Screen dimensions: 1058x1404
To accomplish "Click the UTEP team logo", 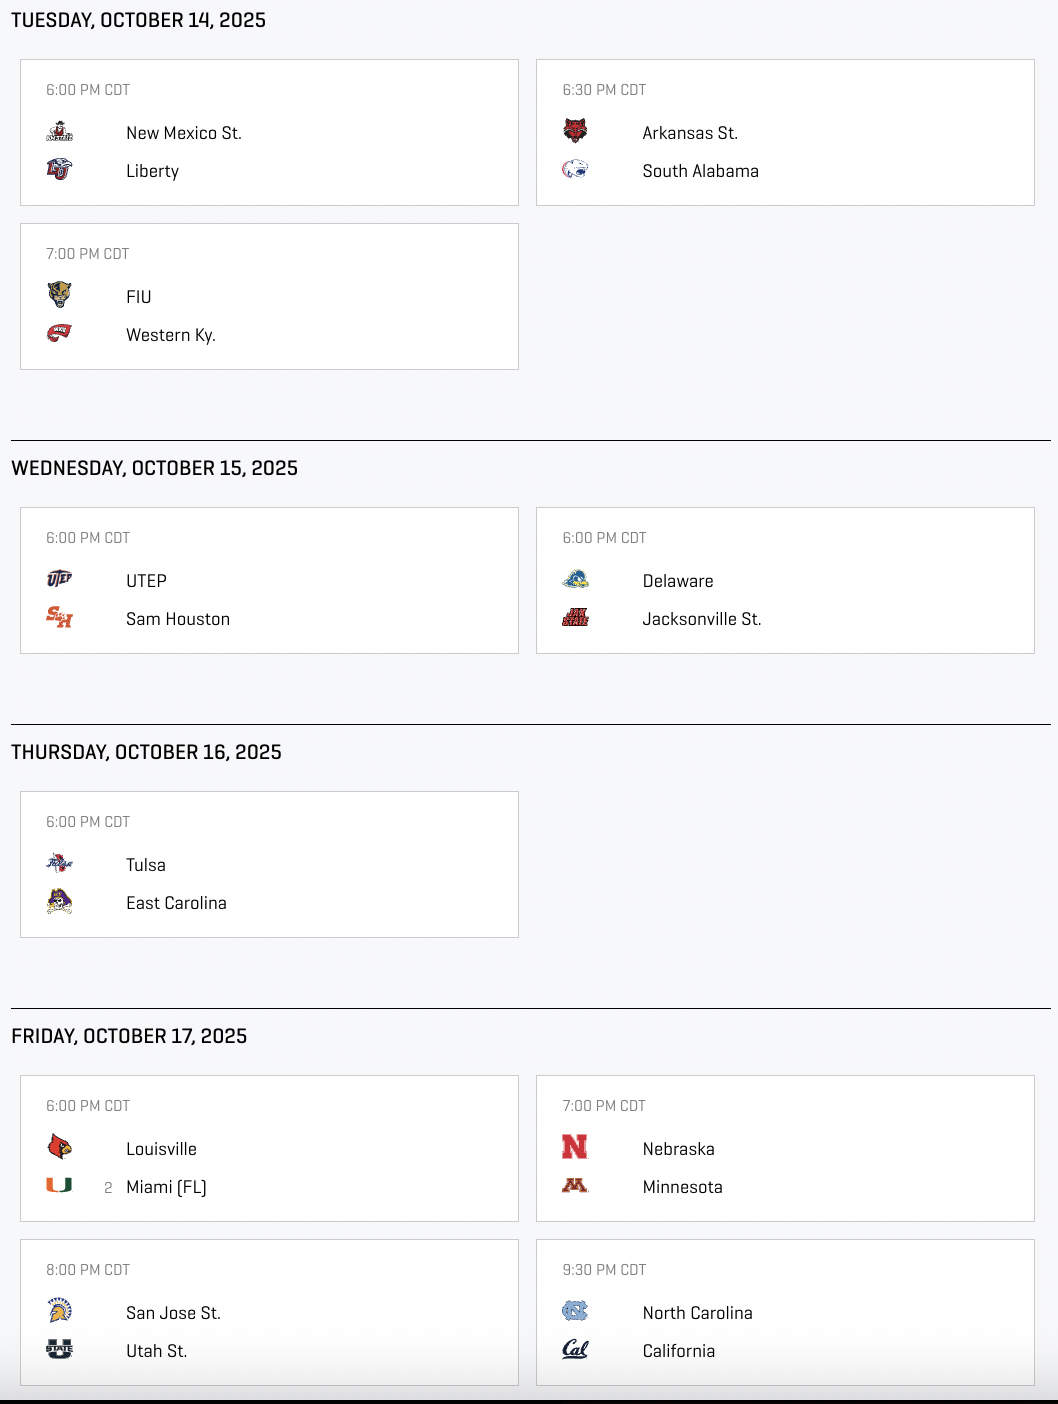I will click(x=60, y=580).
